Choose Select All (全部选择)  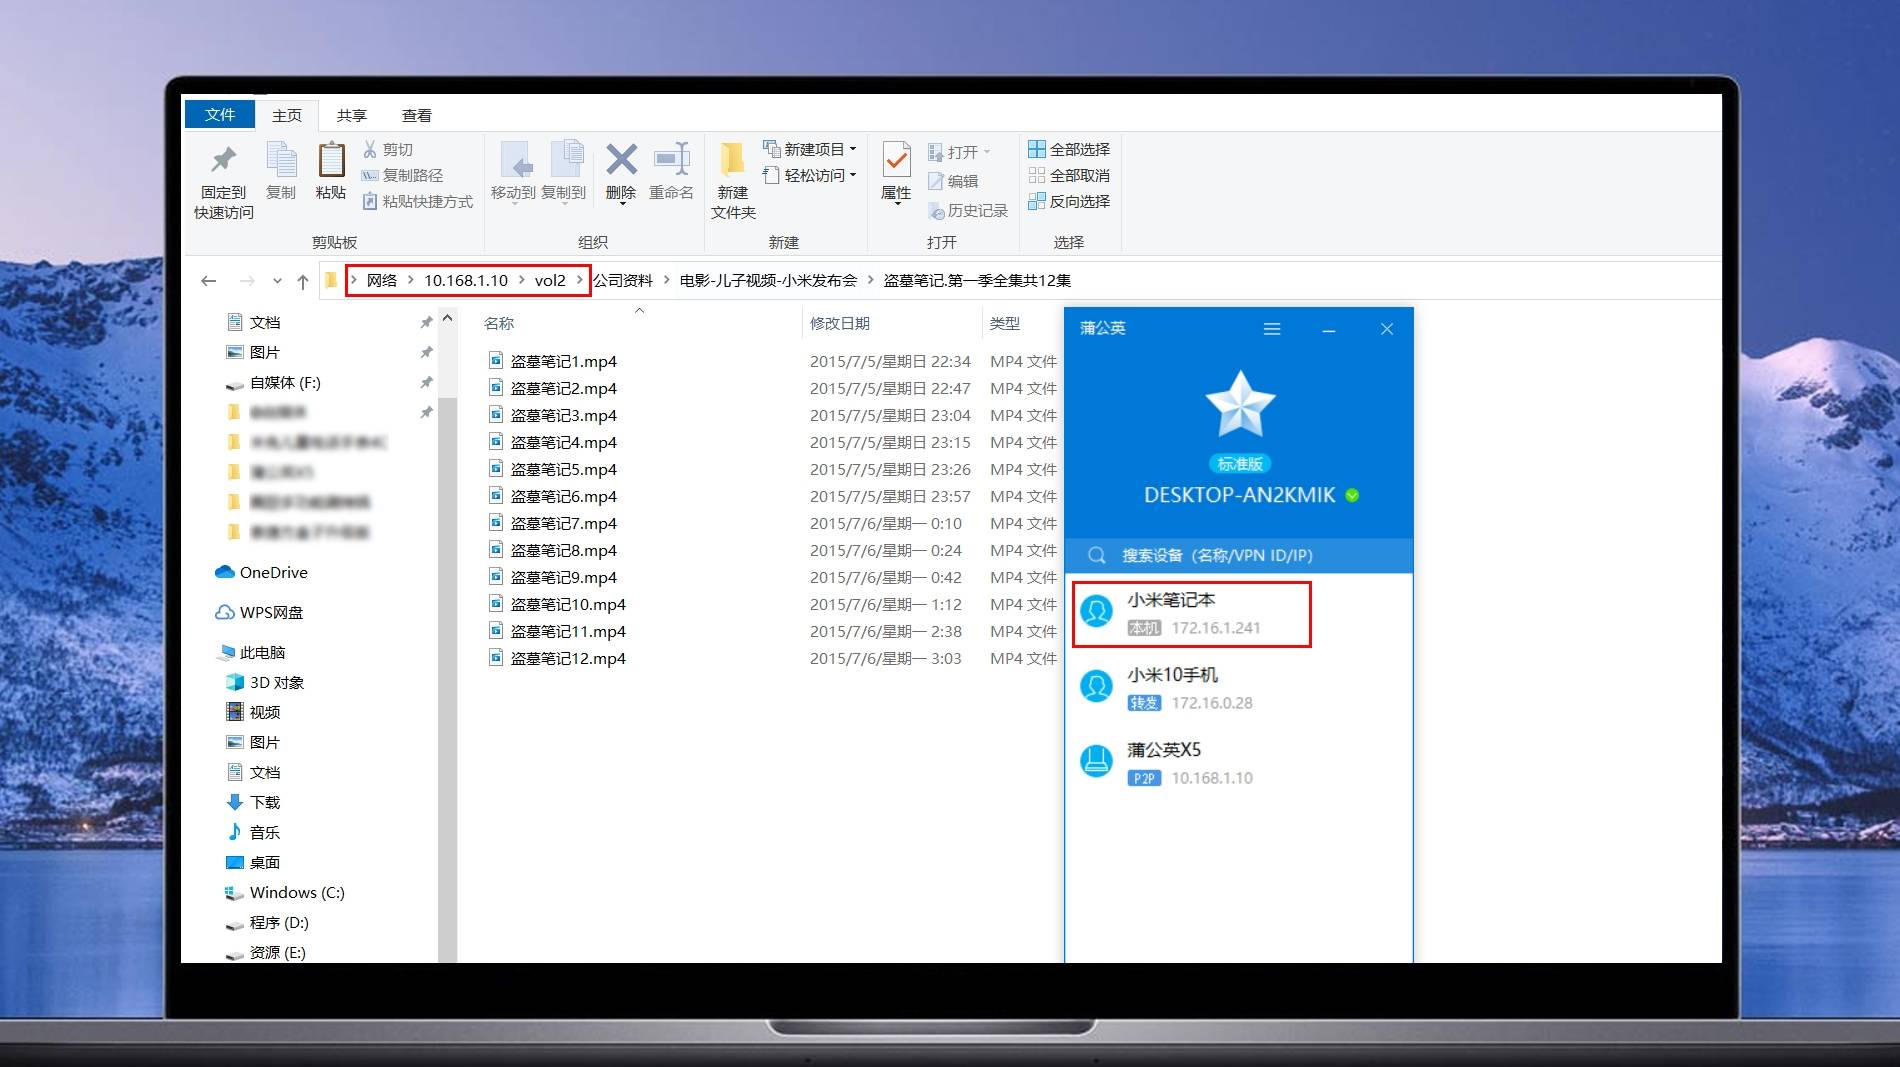point(1069,149)
